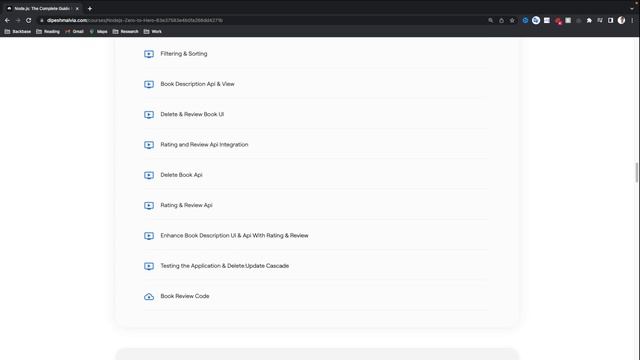640x360 pixels.
Task: Open the Extensions puzzle-piece menu
Action: 589,20
